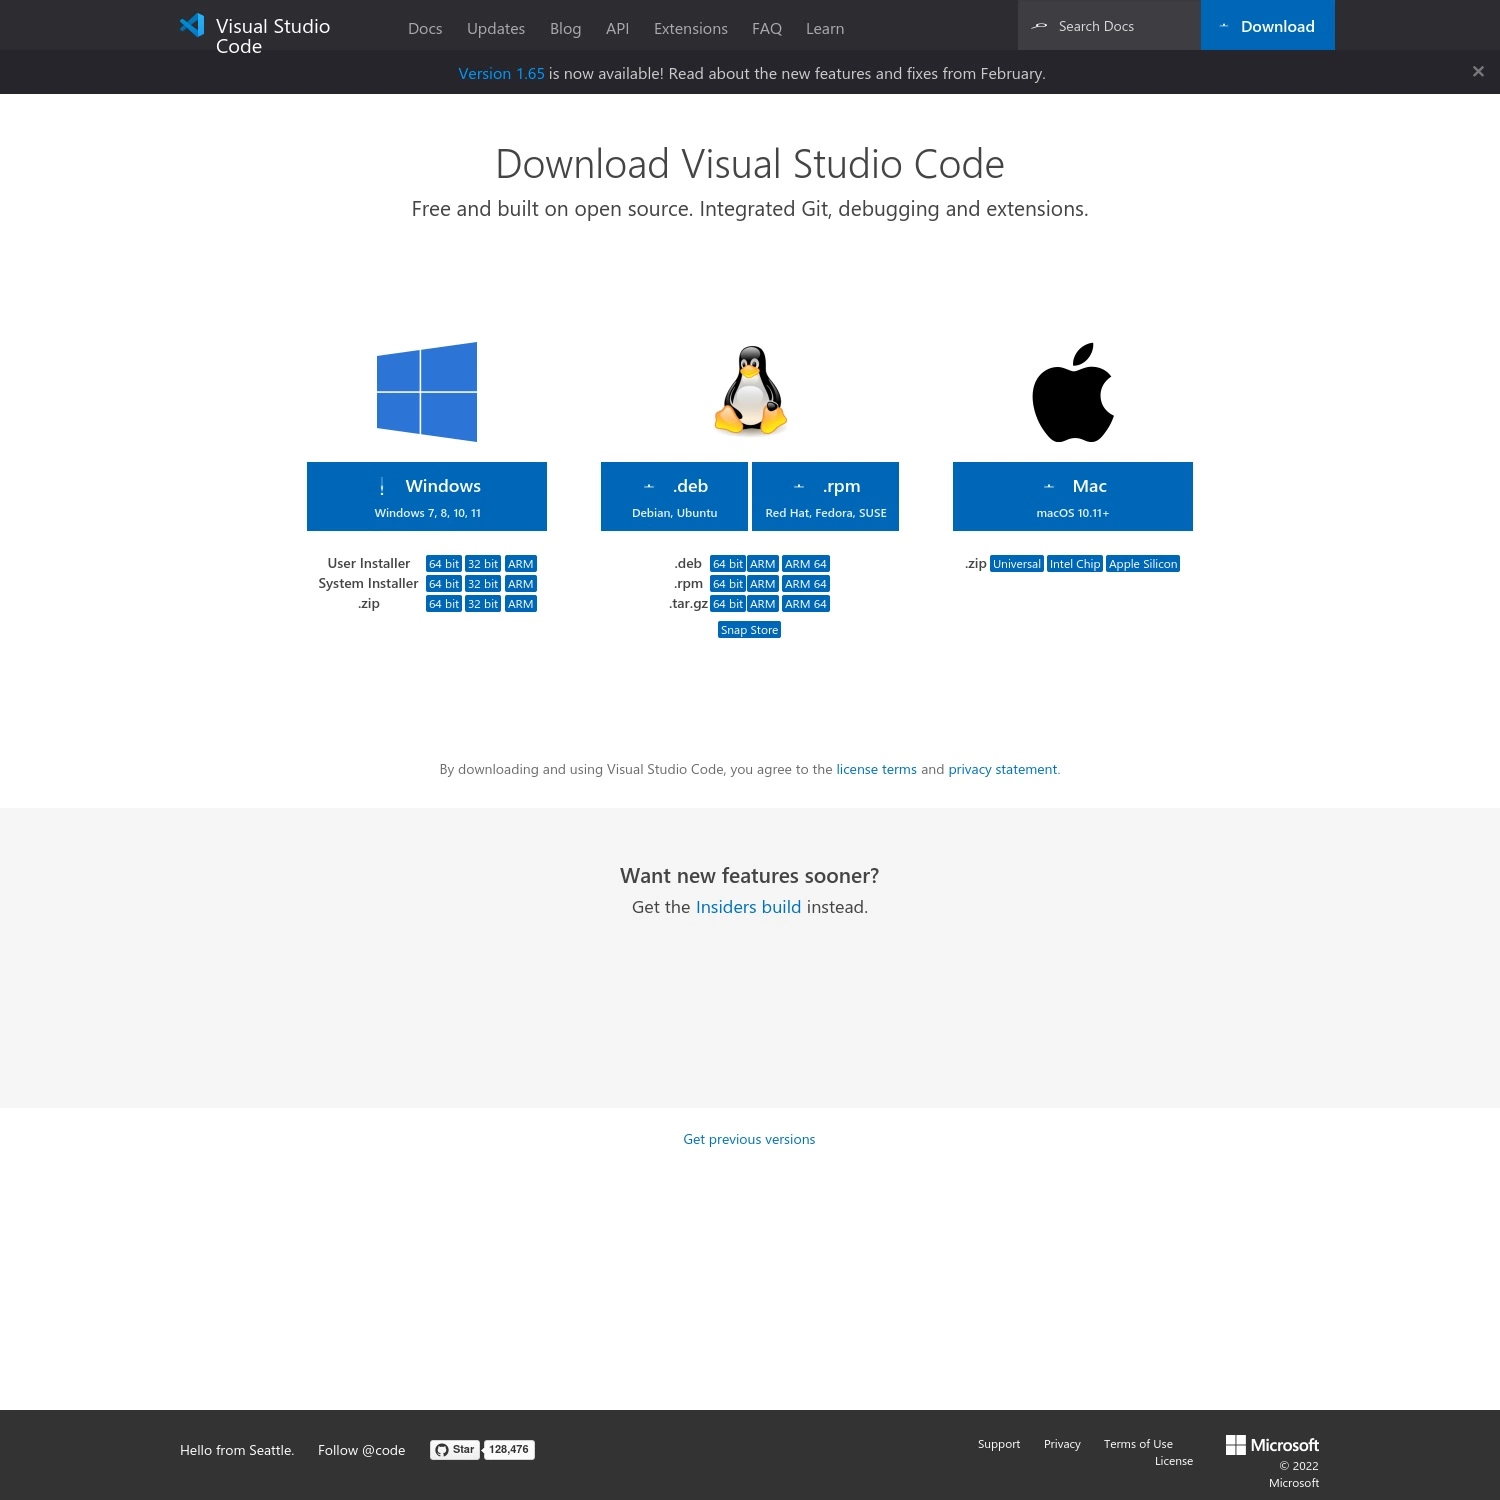Open the Updates page
Screen dimensions: 1500x1500
(496, 29)
